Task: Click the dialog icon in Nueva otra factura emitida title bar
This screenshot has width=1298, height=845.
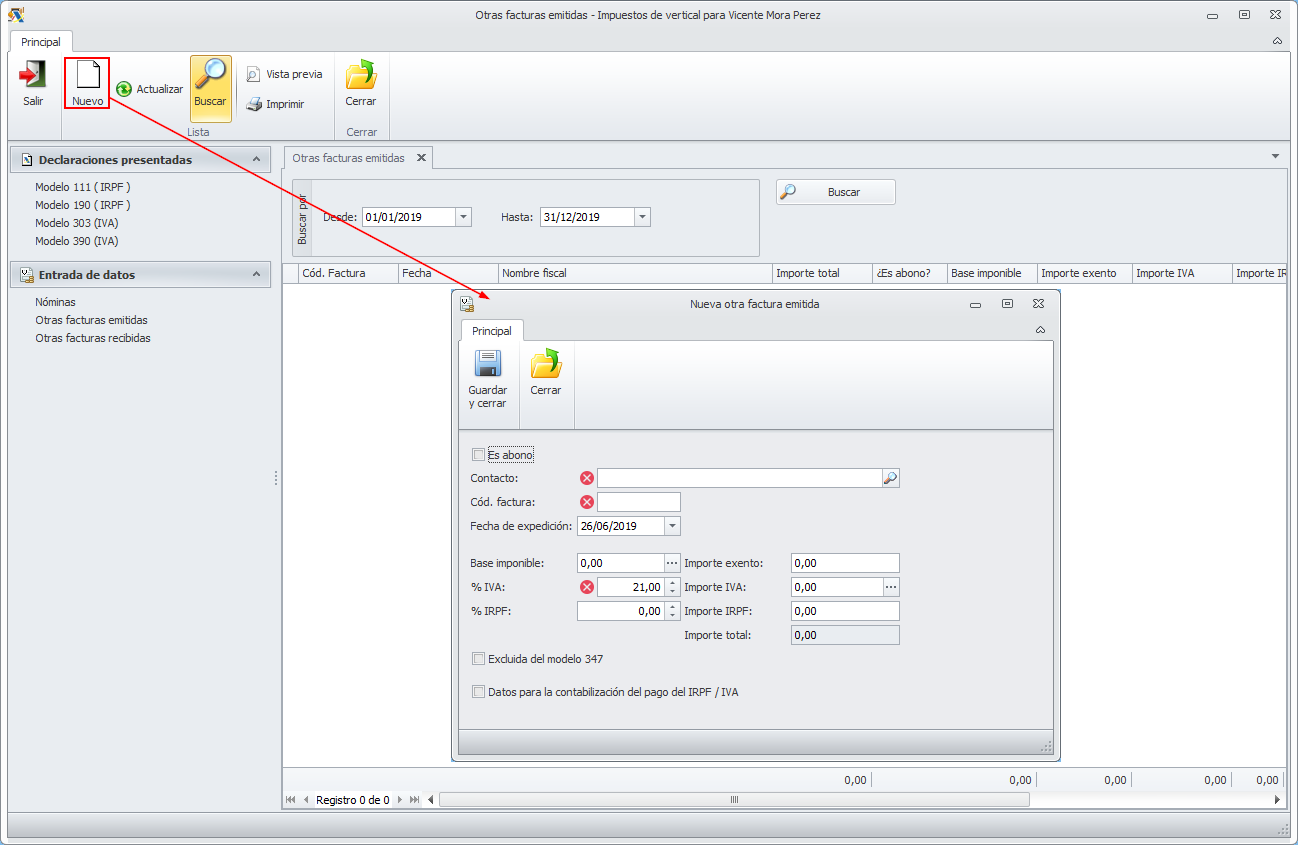Action: tap(467, 304)
